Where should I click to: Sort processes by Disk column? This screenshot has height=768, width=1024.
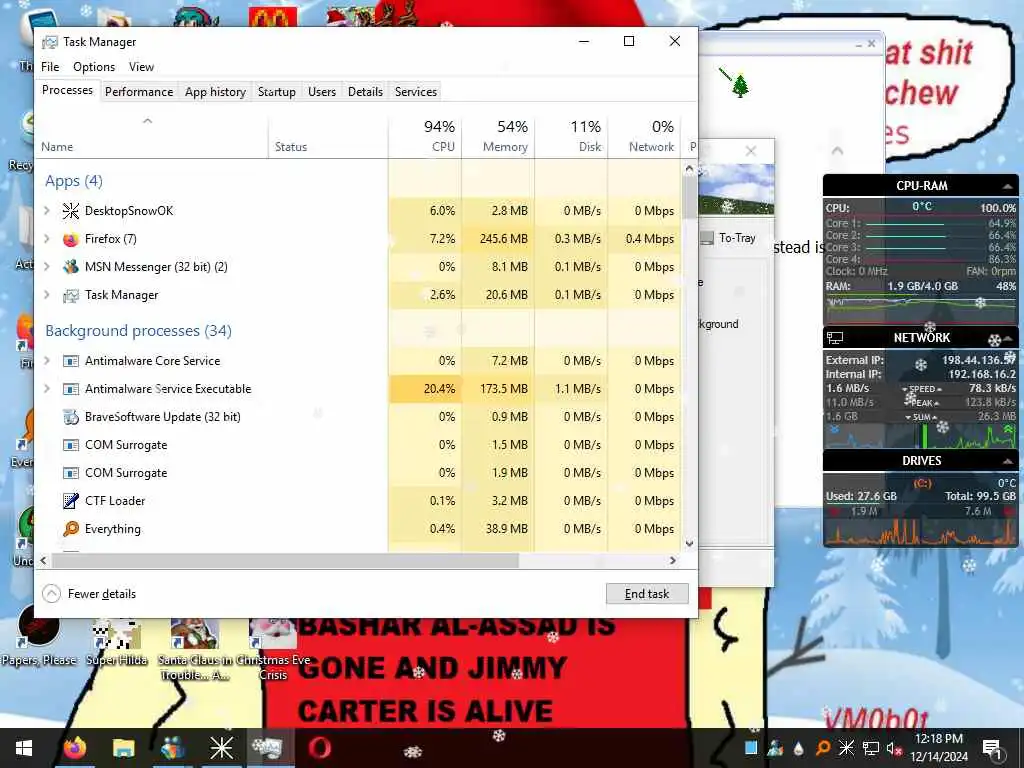click(571, 136)
